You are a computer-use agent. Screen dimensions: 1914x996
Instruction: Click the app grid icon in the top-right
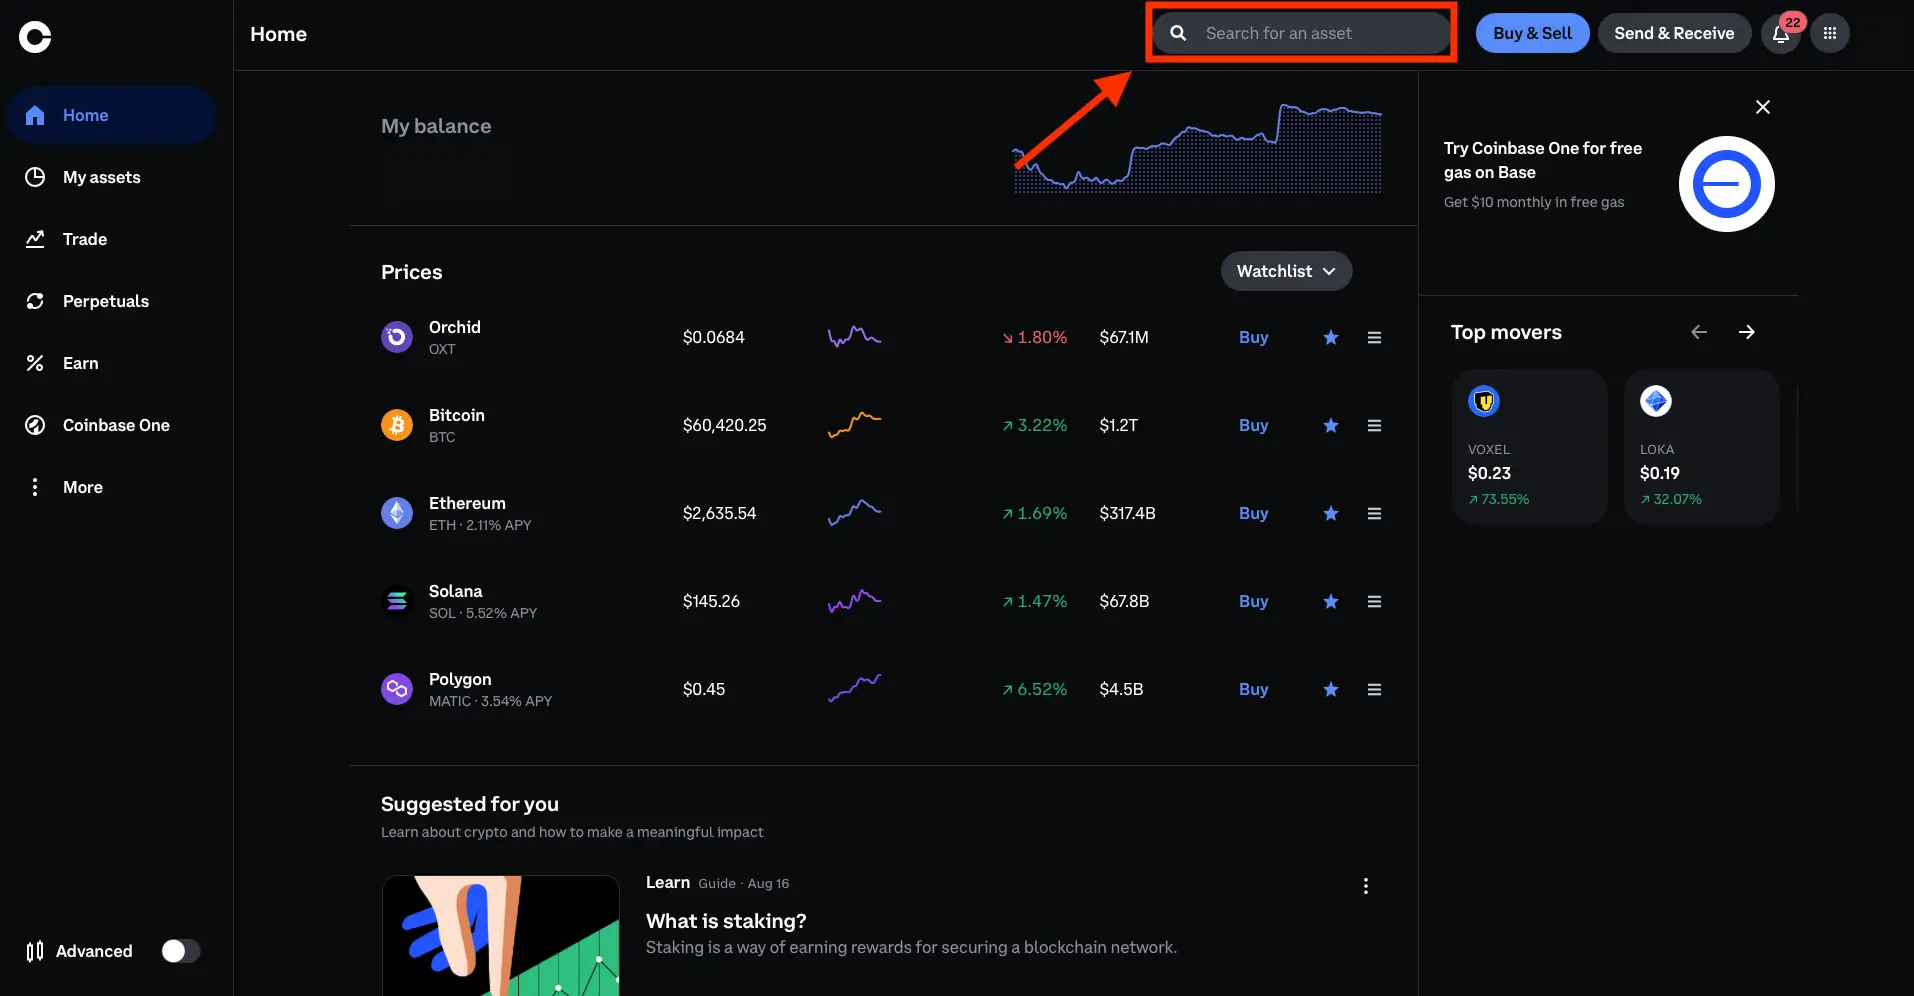1831,33
